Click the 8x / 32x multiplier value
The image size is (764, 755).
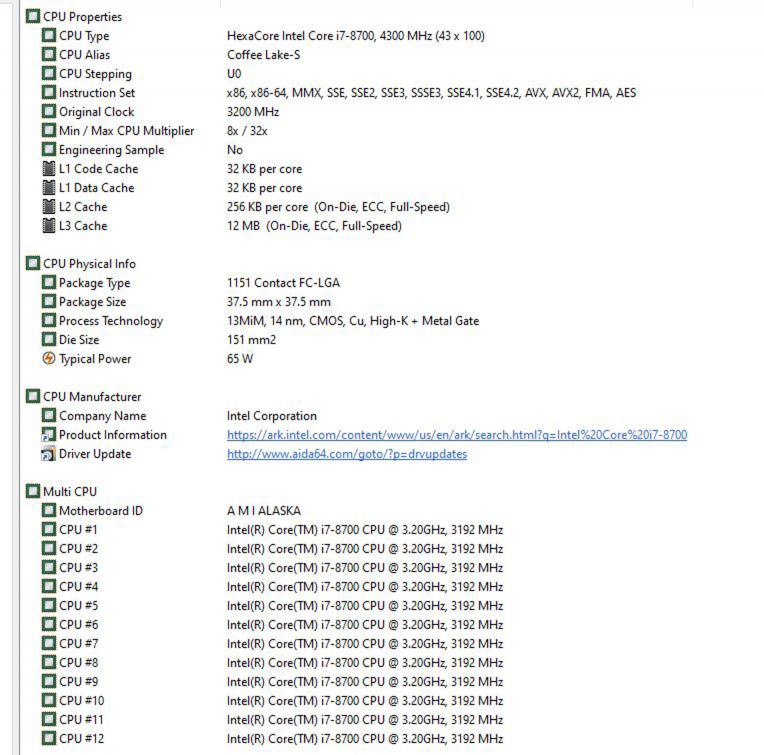(x=247, y=131)
